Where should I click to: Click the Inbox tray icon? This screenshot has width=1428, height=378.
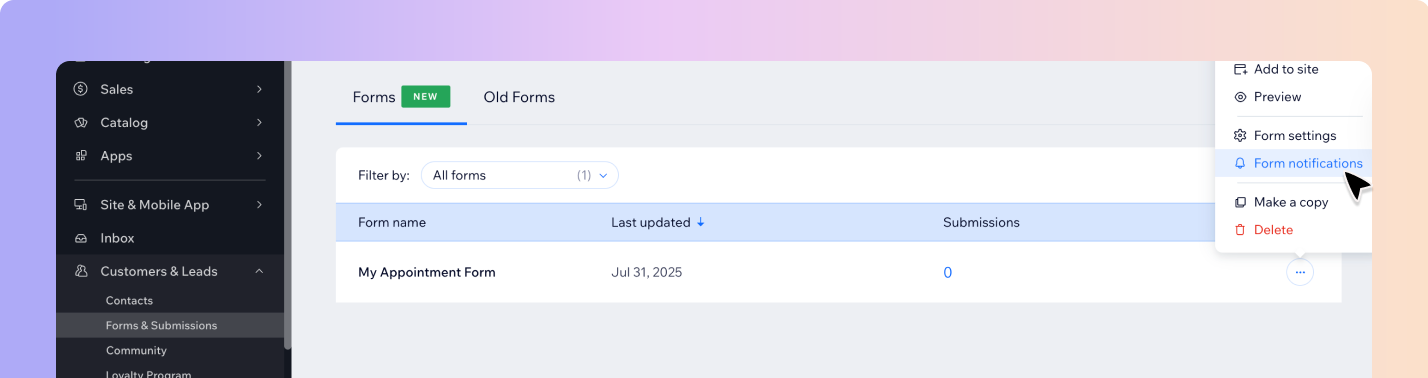(81, 238)
